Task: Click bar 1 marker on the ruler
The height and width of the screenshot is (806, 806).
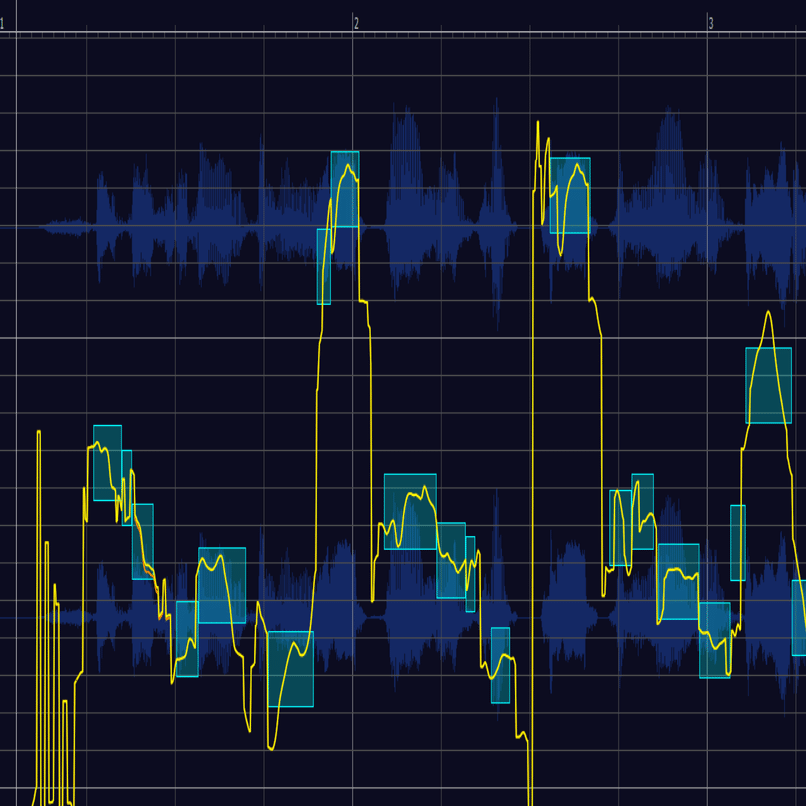Action: tap(2, 24)
